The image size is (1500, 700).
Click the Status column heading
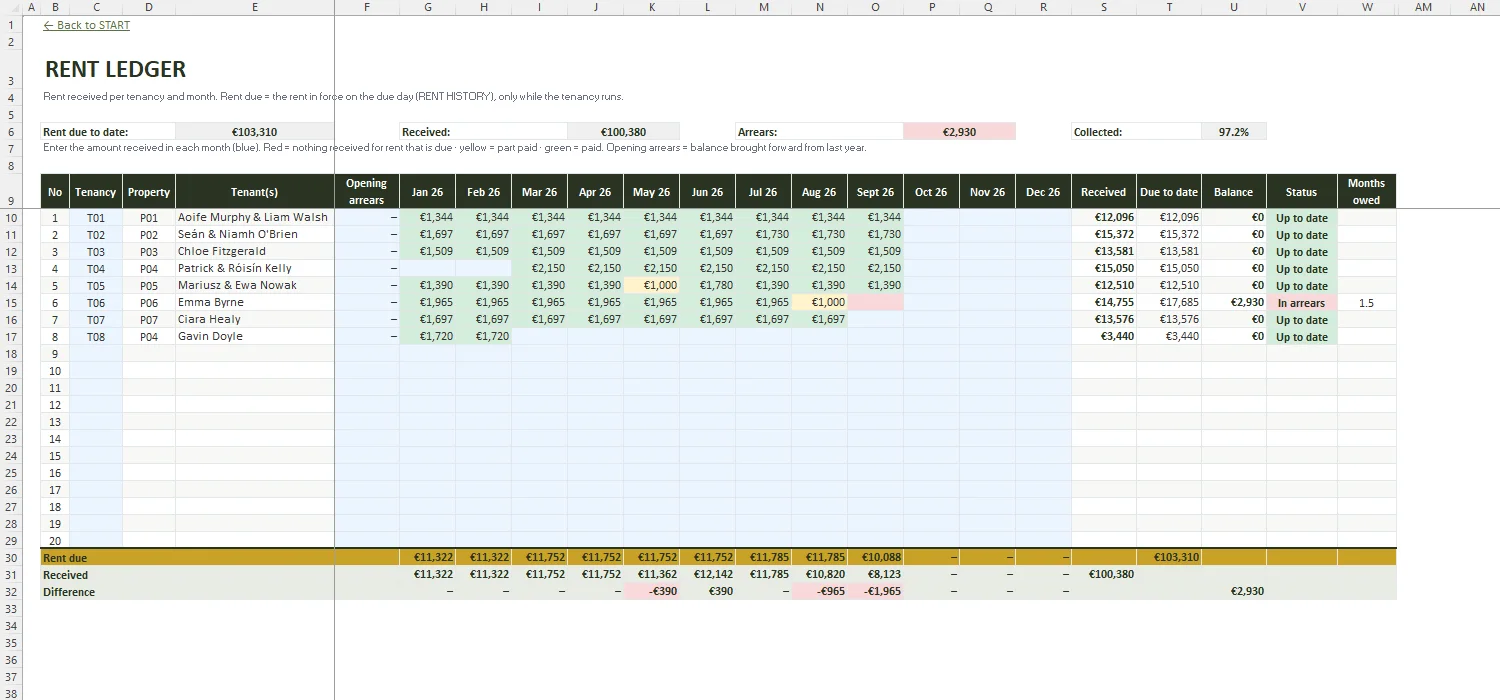click(x=1302, y=191)
